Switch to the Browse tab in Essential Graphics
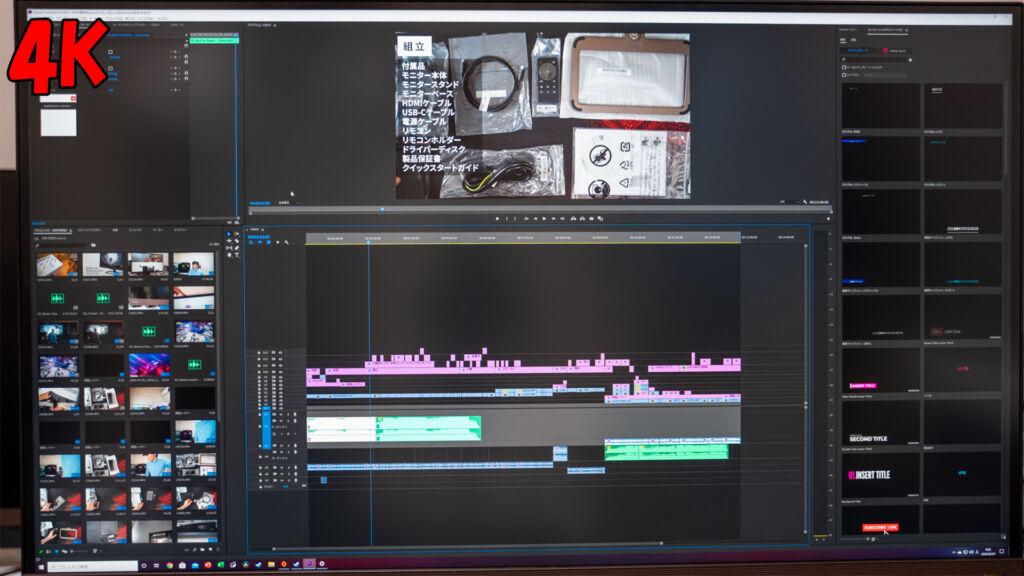1024x576 pixels. (842, 40)
